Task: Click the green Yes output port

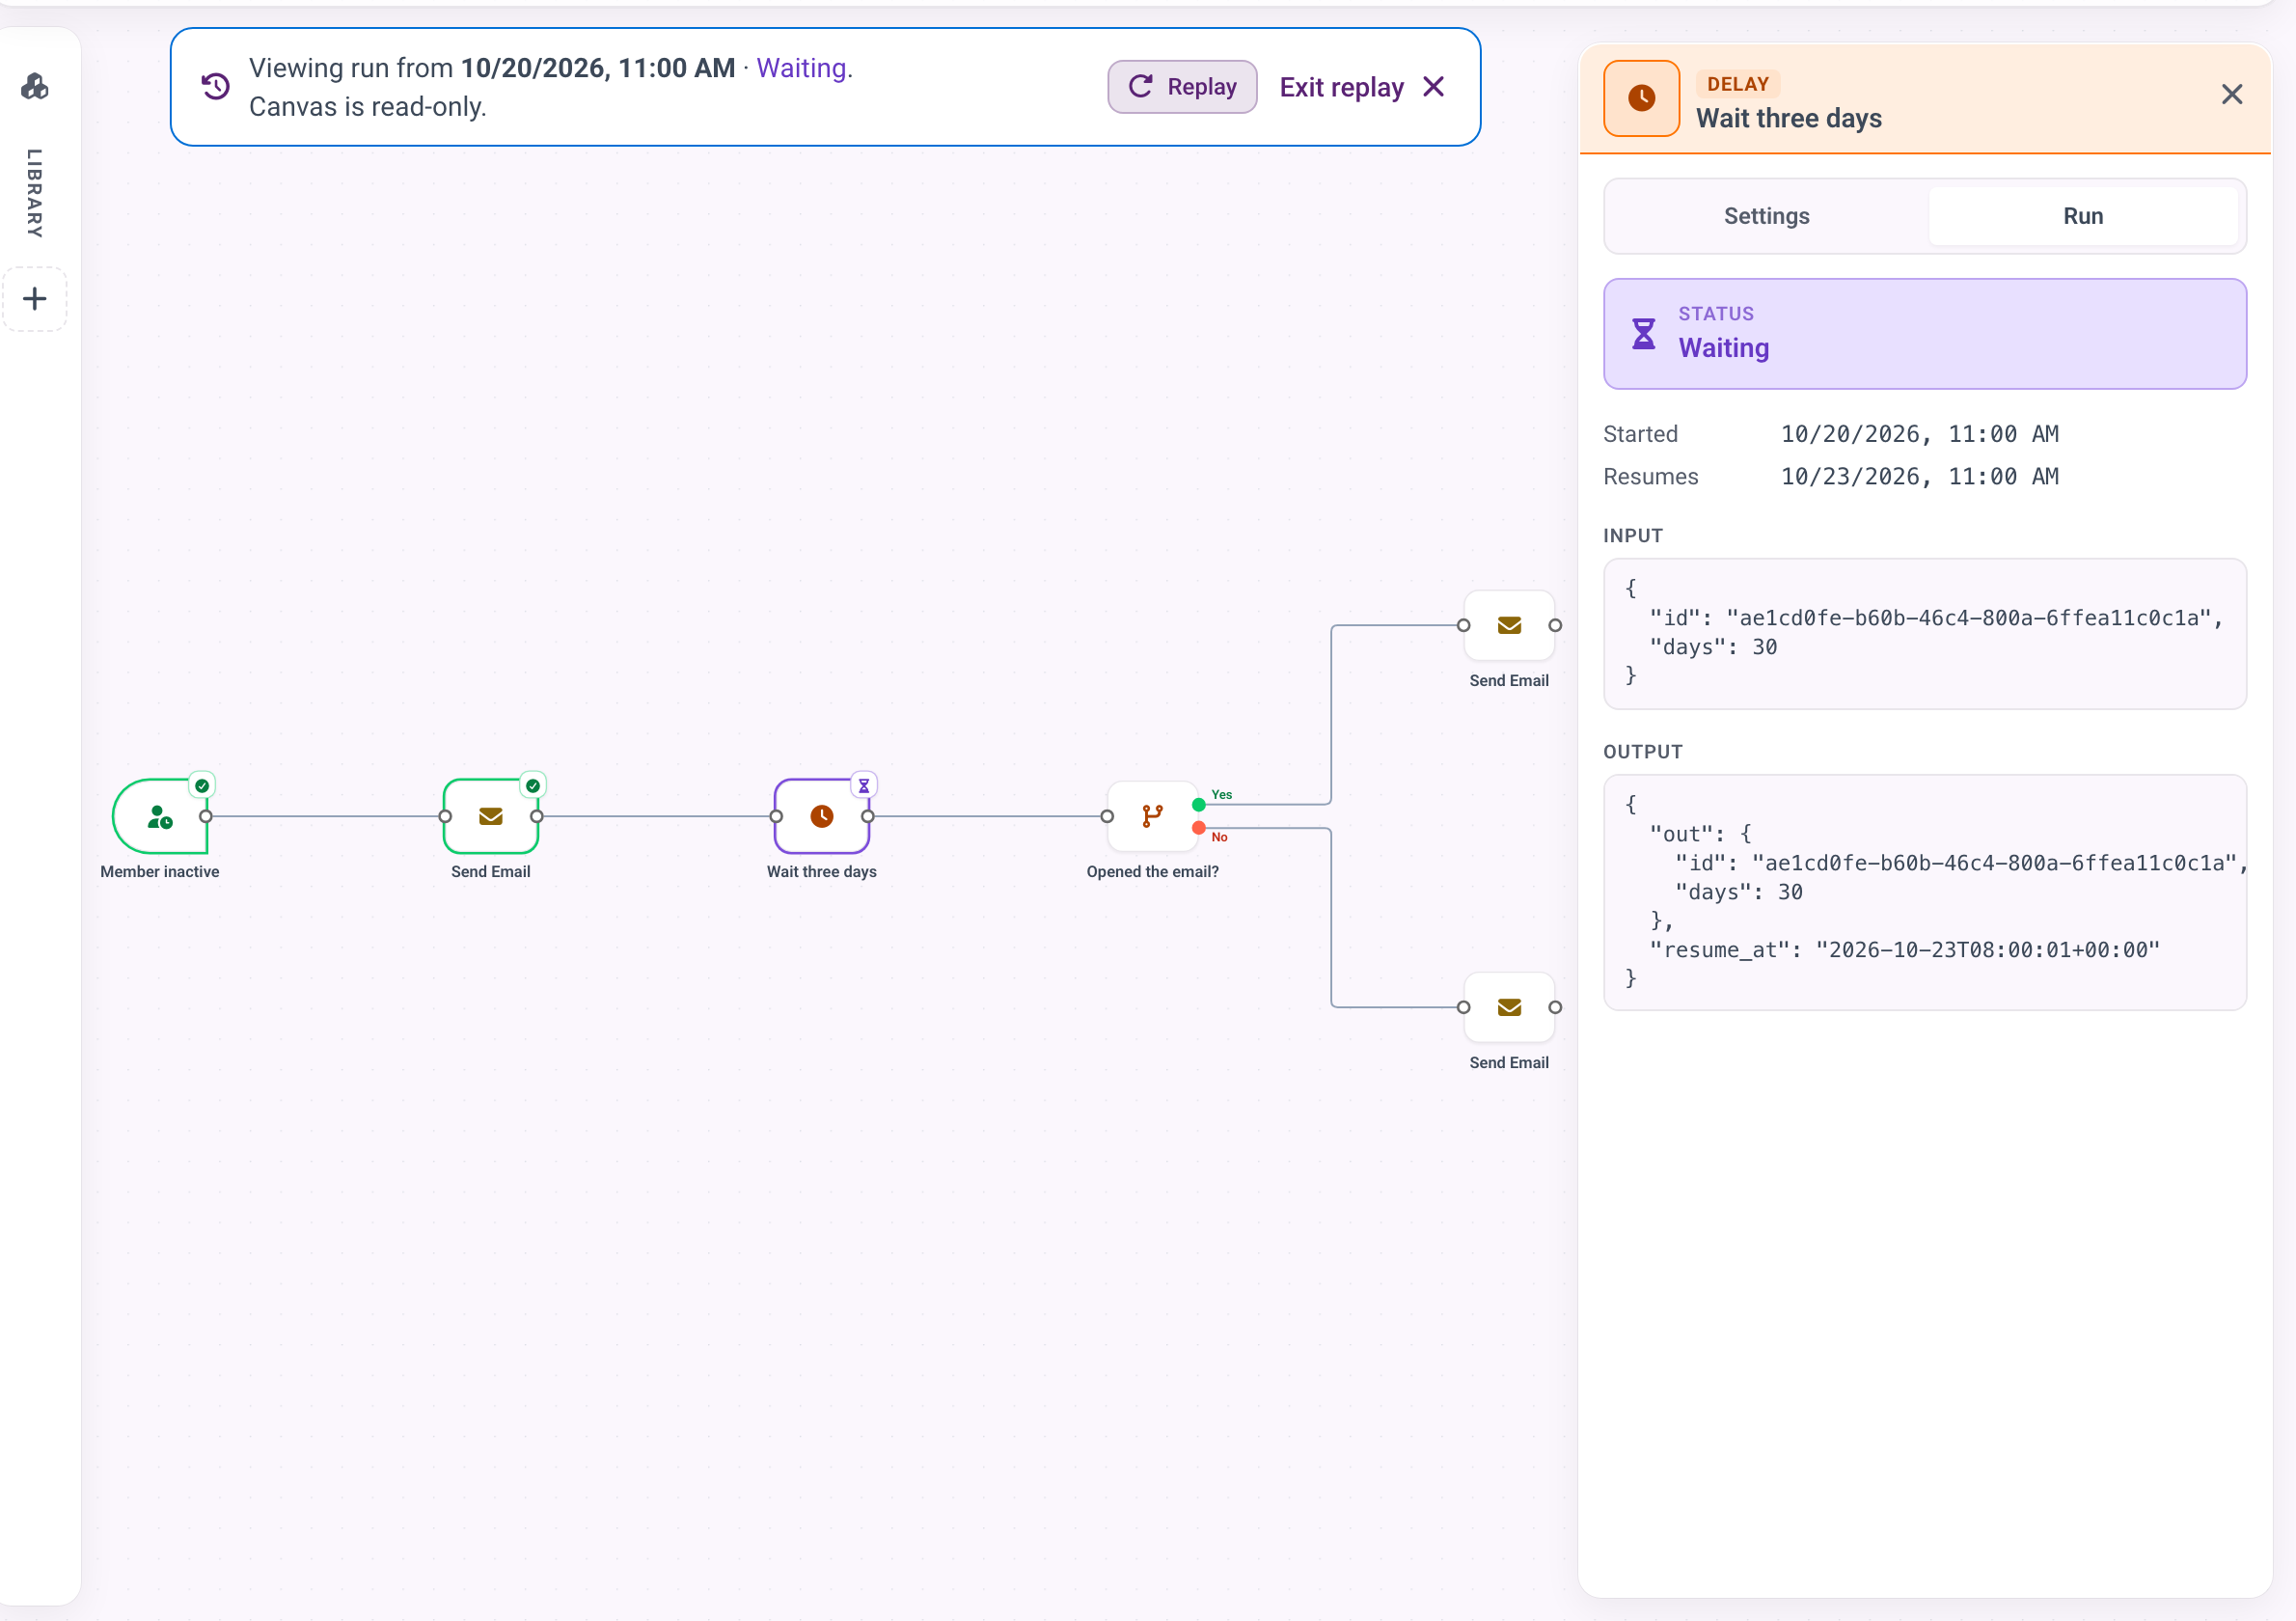Action: (x=1199, y=805)
